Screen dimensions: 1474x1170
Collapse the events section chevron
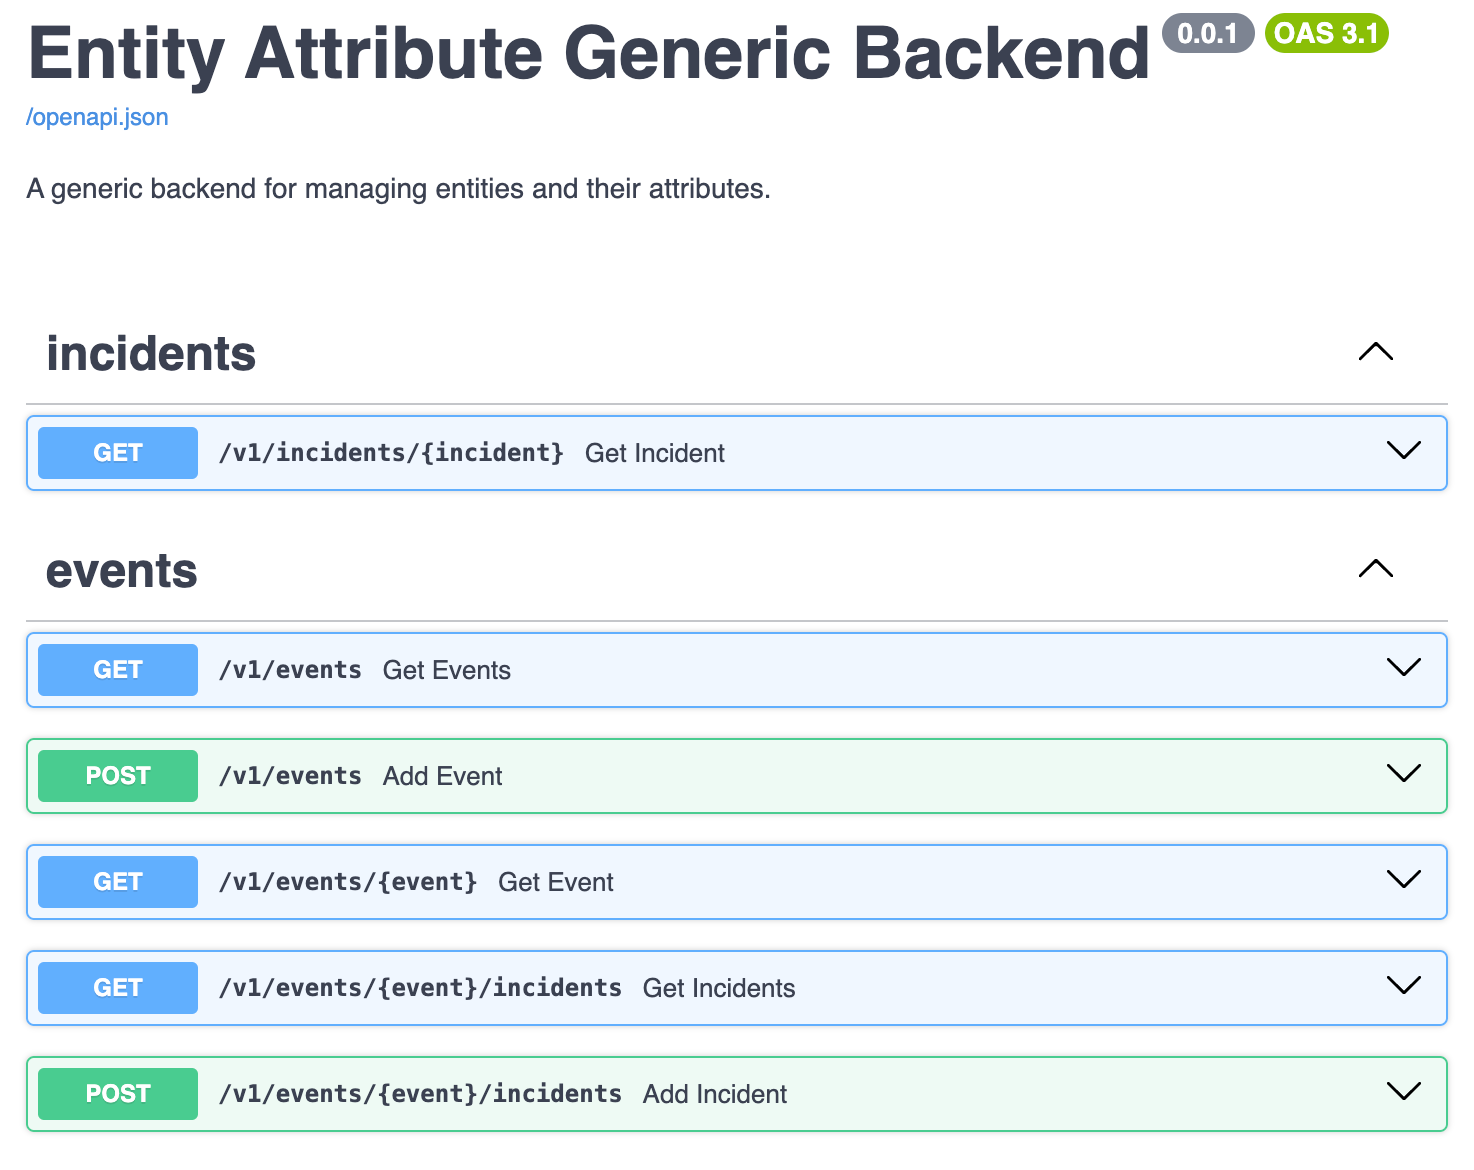coord(1376,569)
